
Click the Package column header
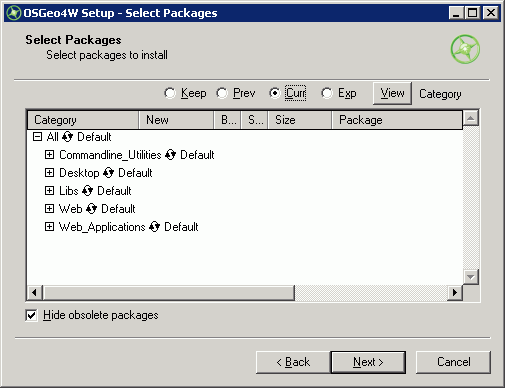(397, 120)
